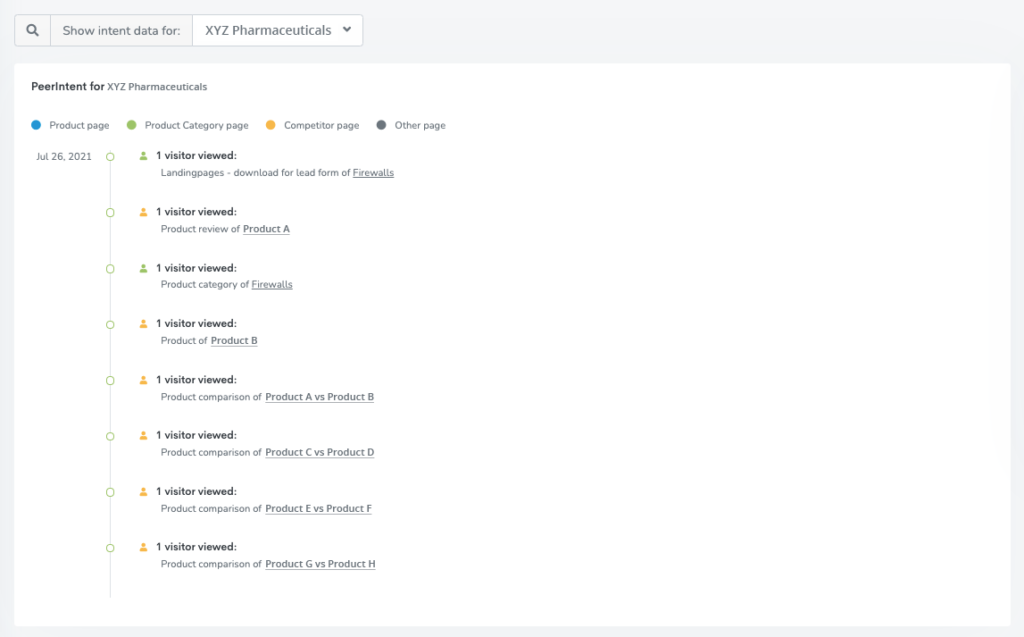Open the Product A review link
This screenshot has width=1024, height=637.
[266, 229]
